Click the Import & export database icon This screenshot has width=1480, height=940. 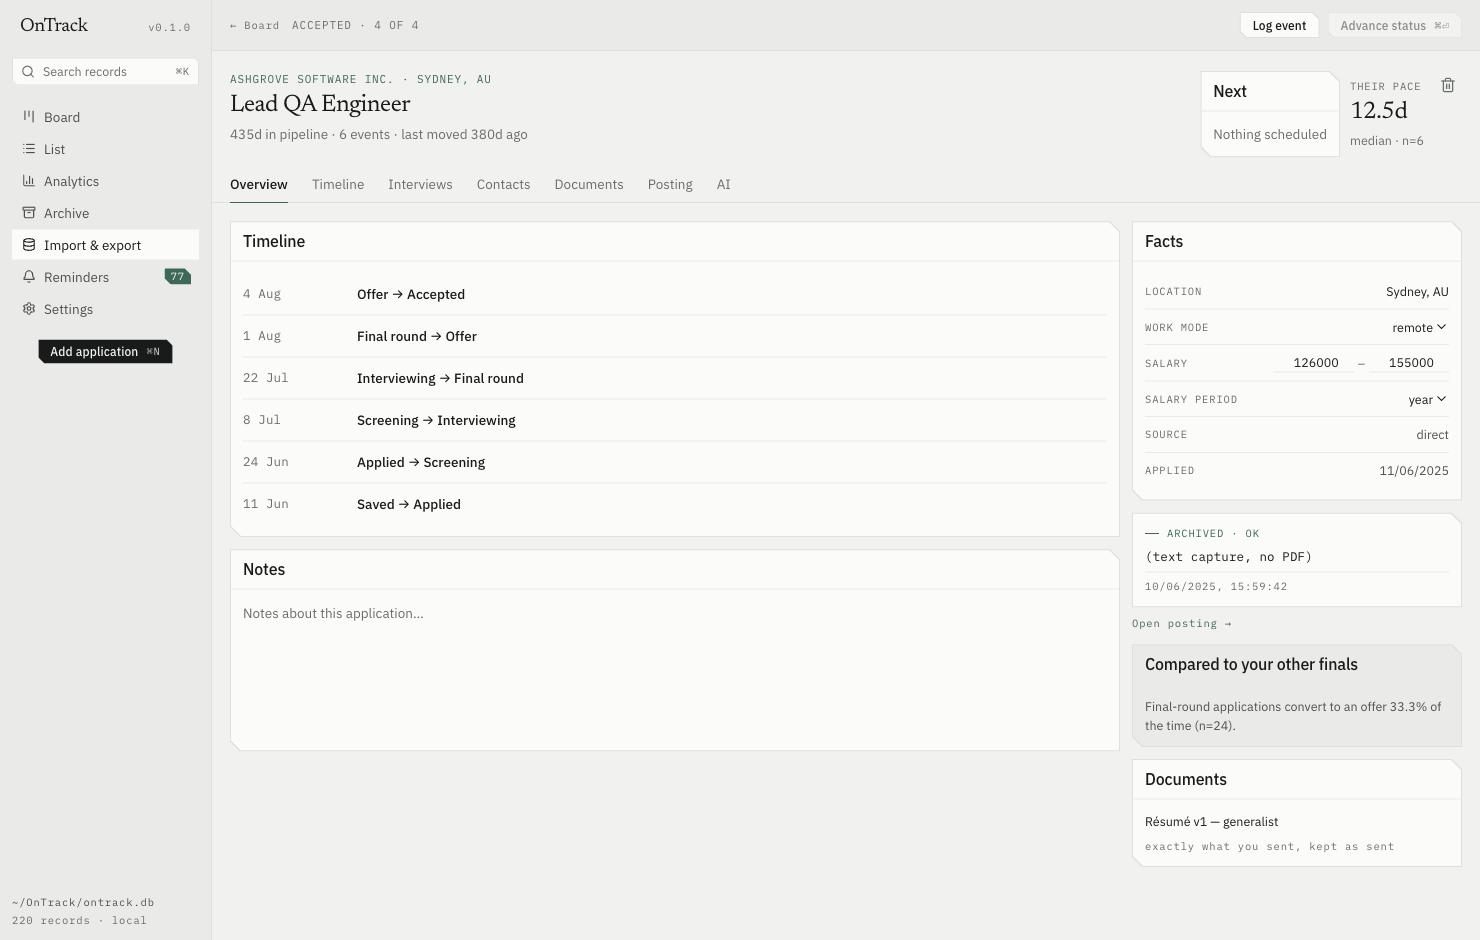pyautogui.click(x=29, y=245)
